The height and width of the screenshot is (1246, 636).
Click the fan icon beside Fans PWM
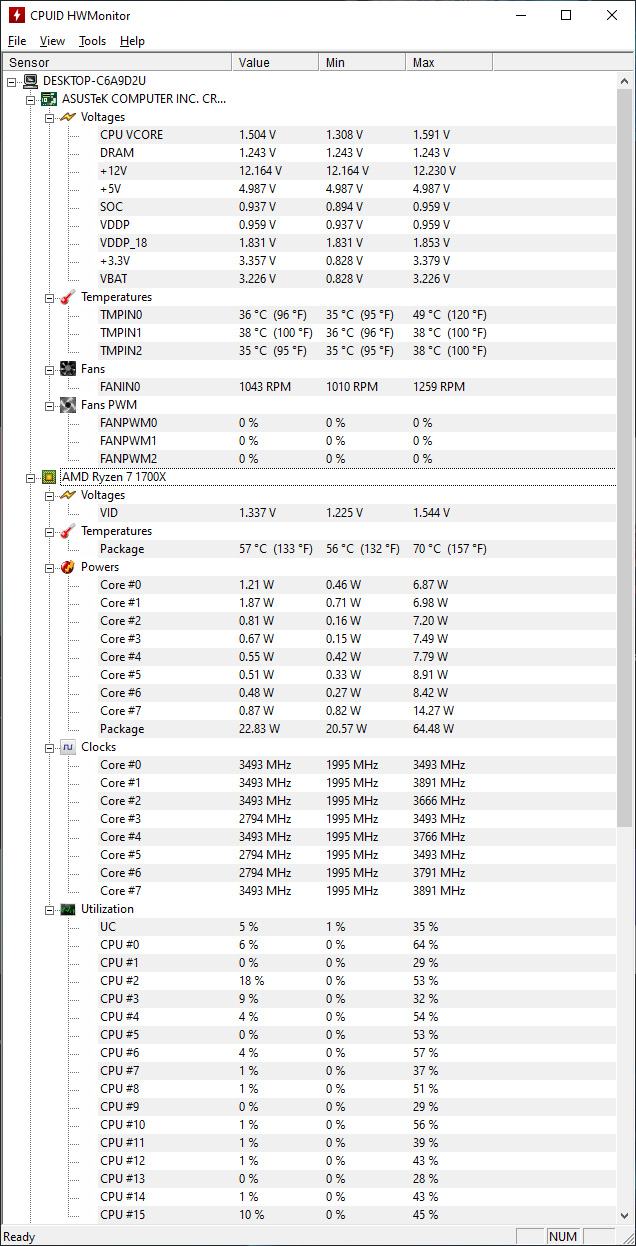pyautogui.click(x=68, y=405)
